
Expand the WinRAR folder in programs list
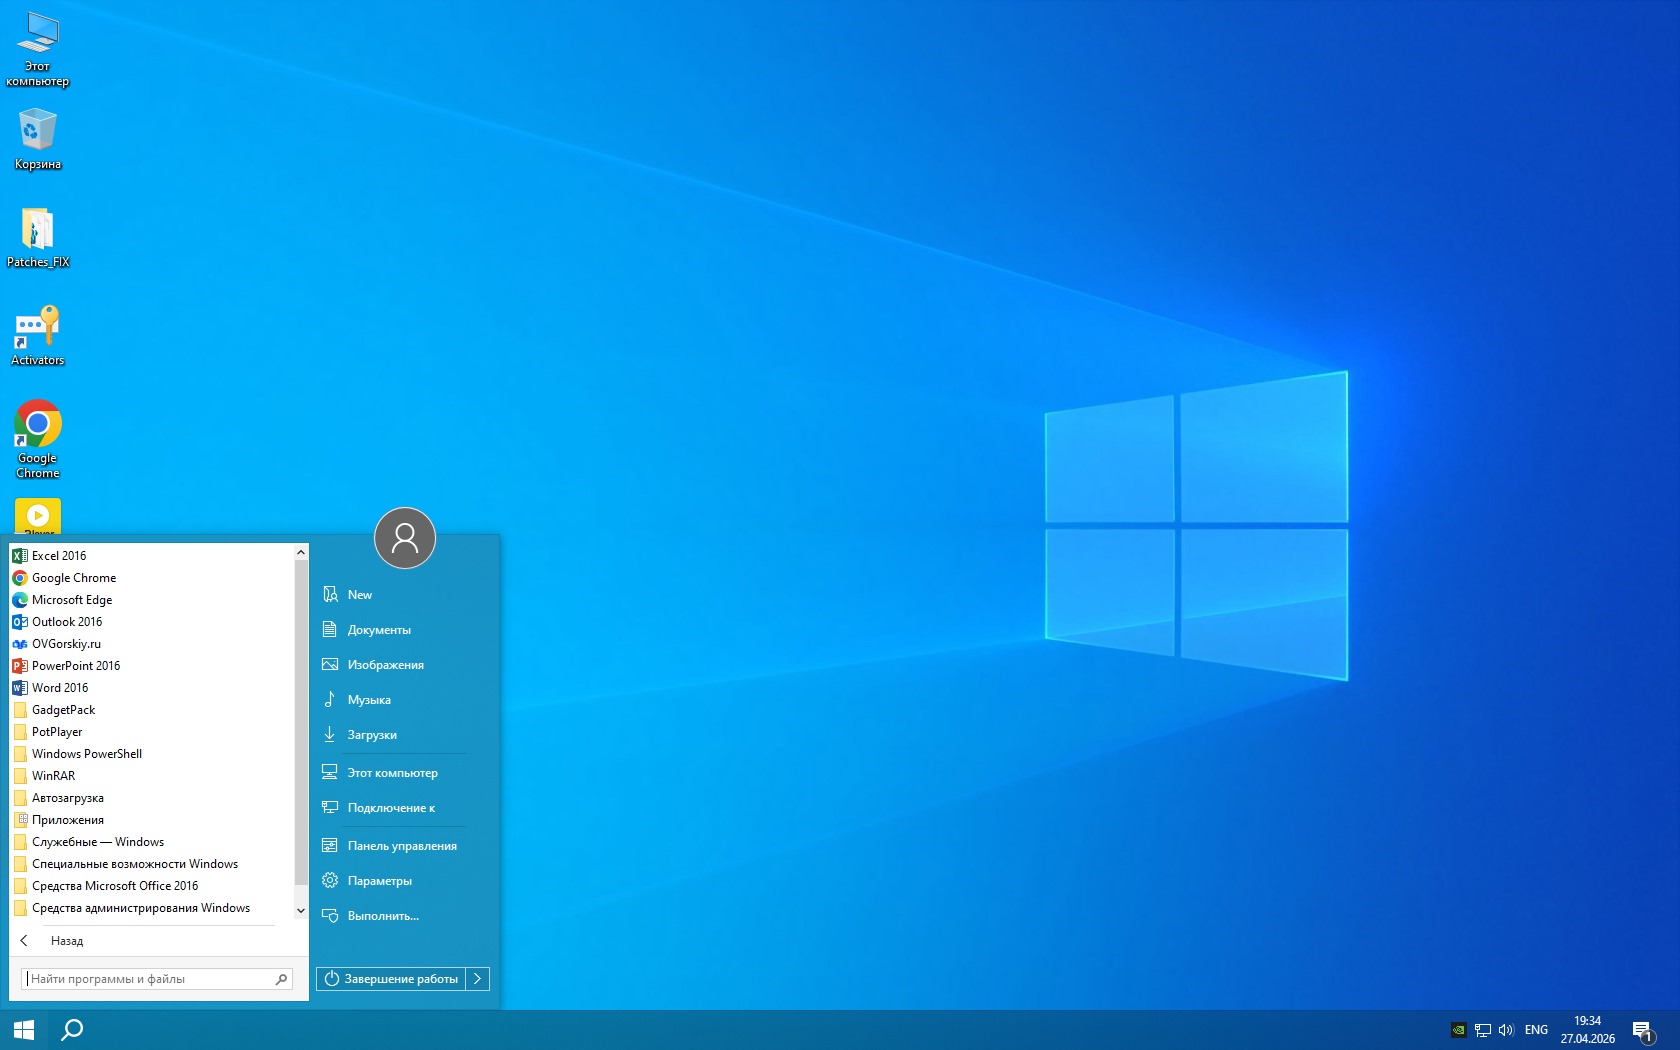coord(53,775)
